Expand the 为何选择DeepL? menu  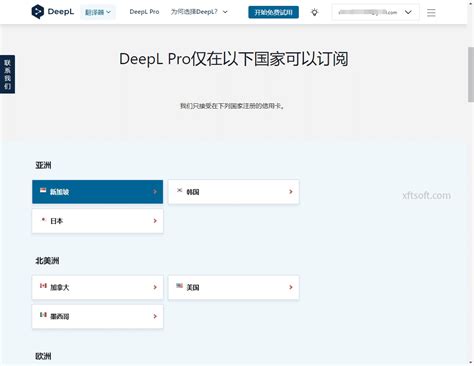[x=199, y=12]
